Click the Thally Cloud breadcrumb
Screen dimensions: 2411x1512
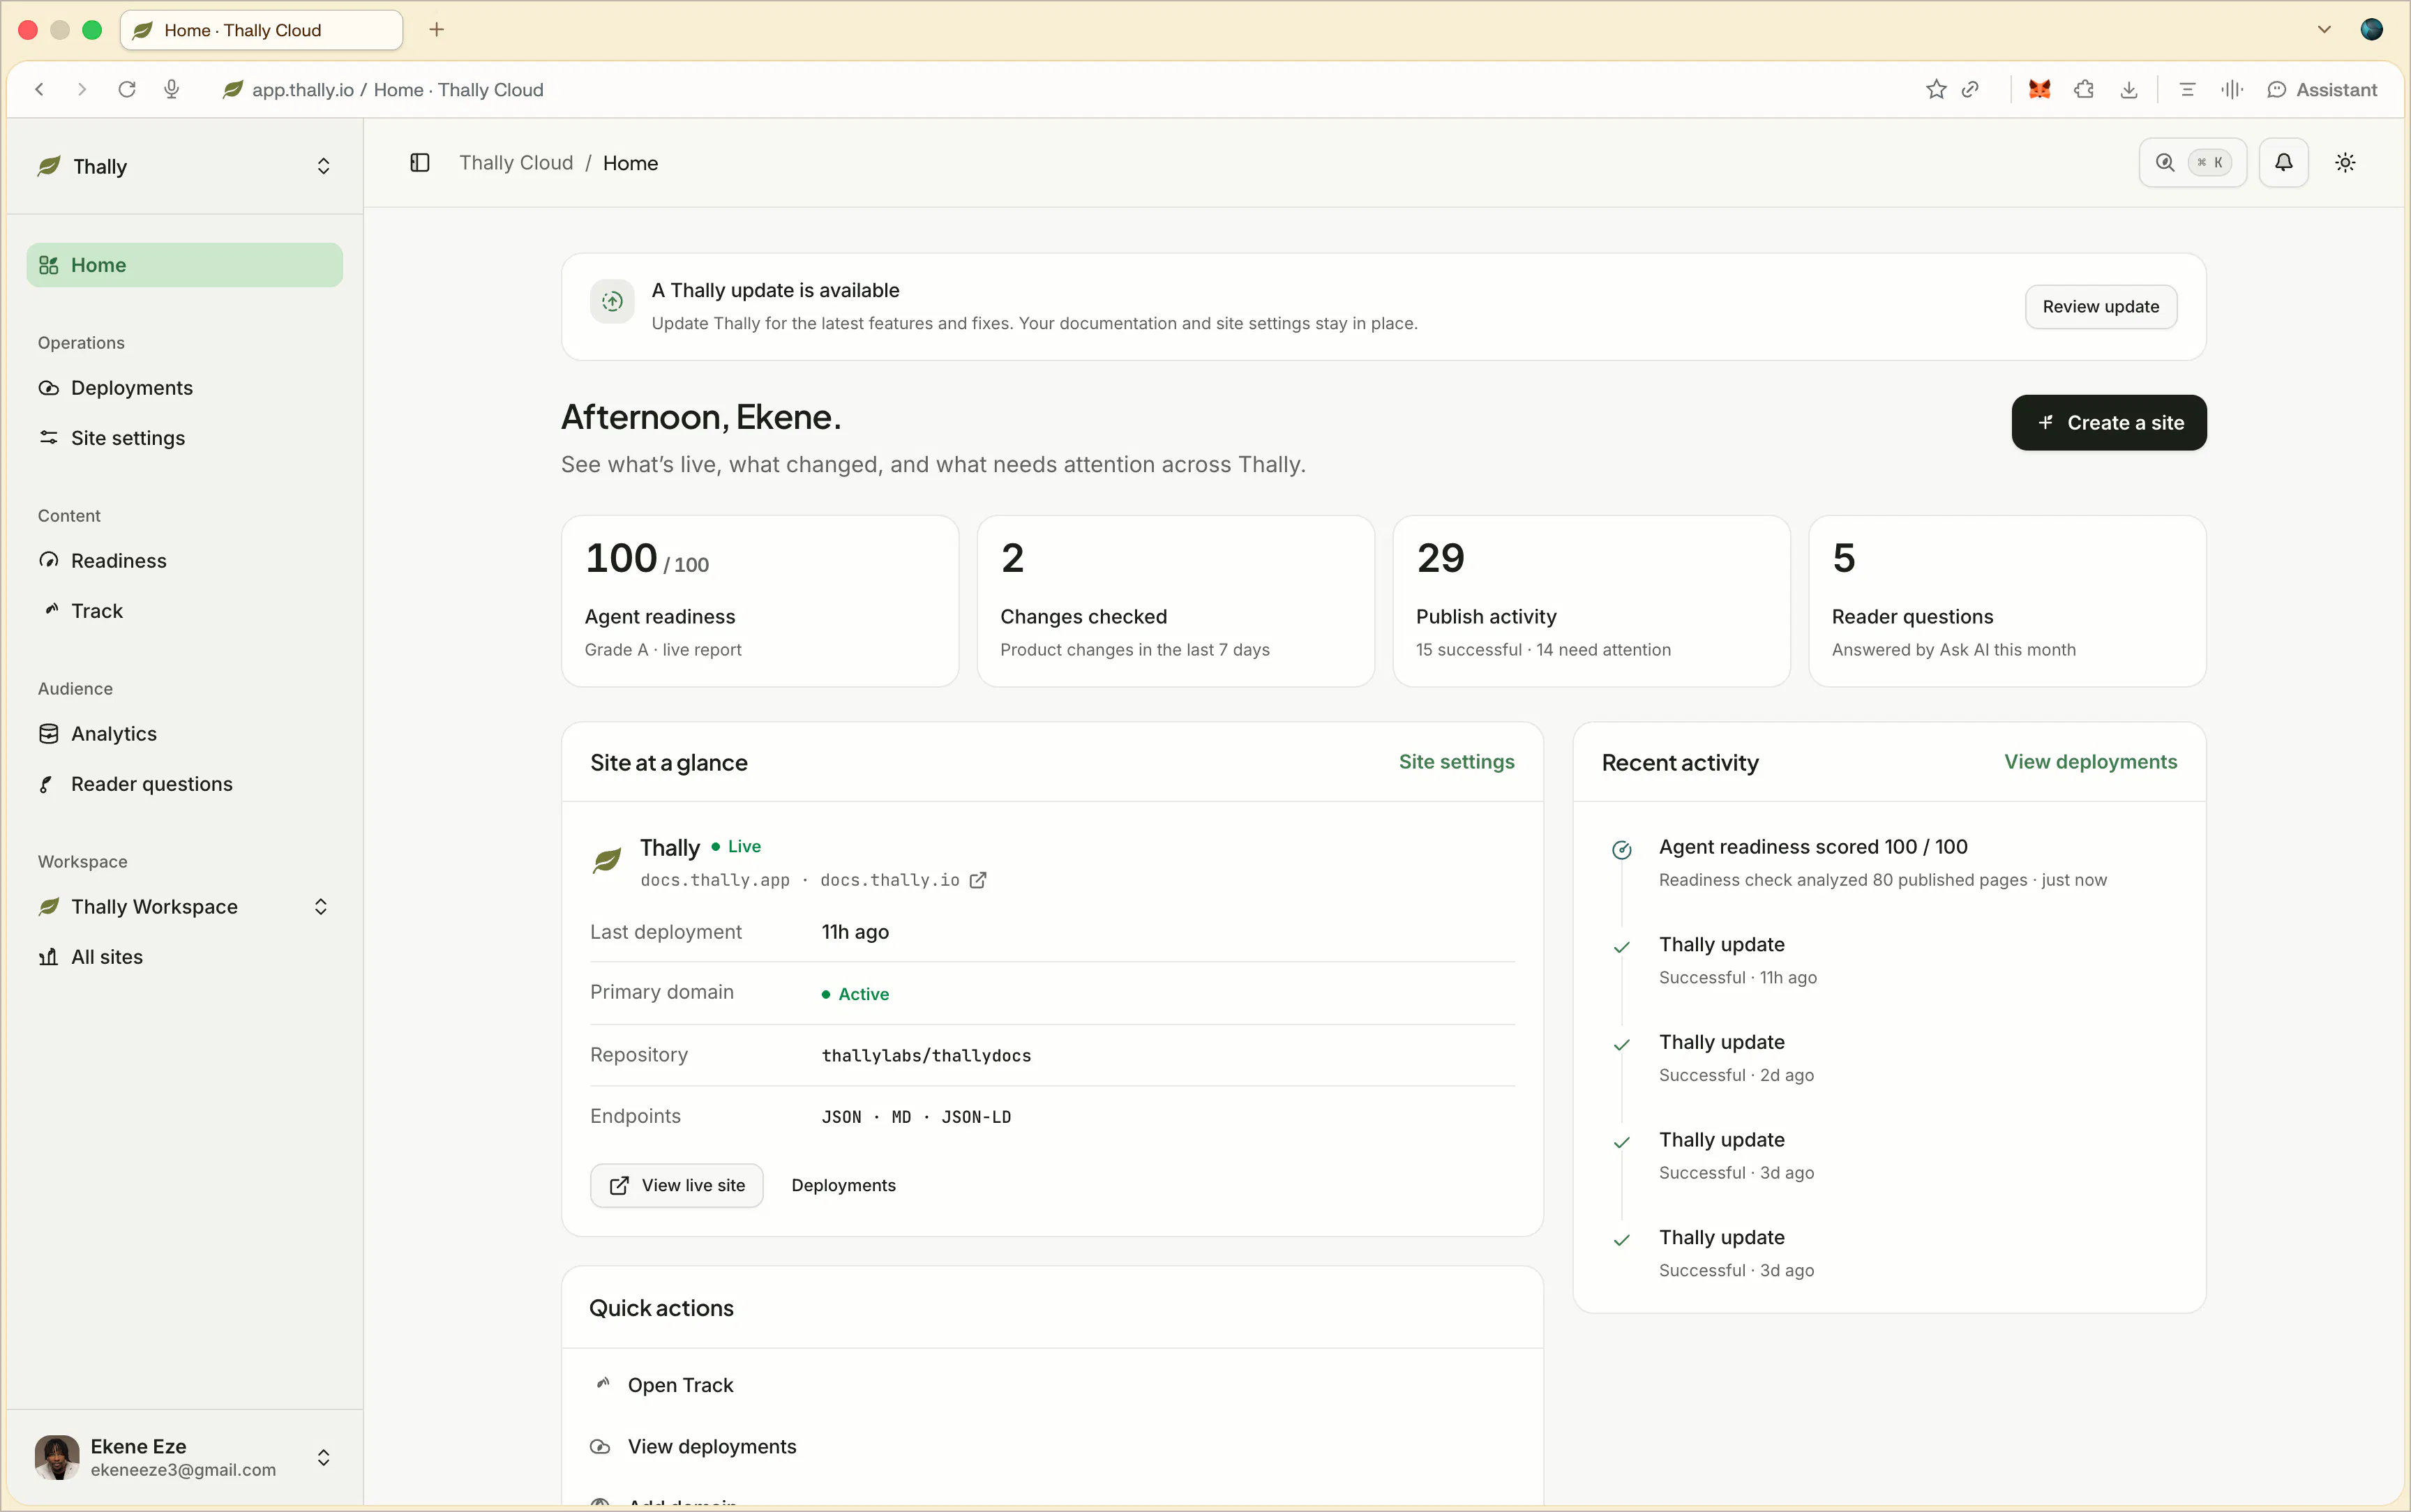pyautogui.click(x=516, y=163)
